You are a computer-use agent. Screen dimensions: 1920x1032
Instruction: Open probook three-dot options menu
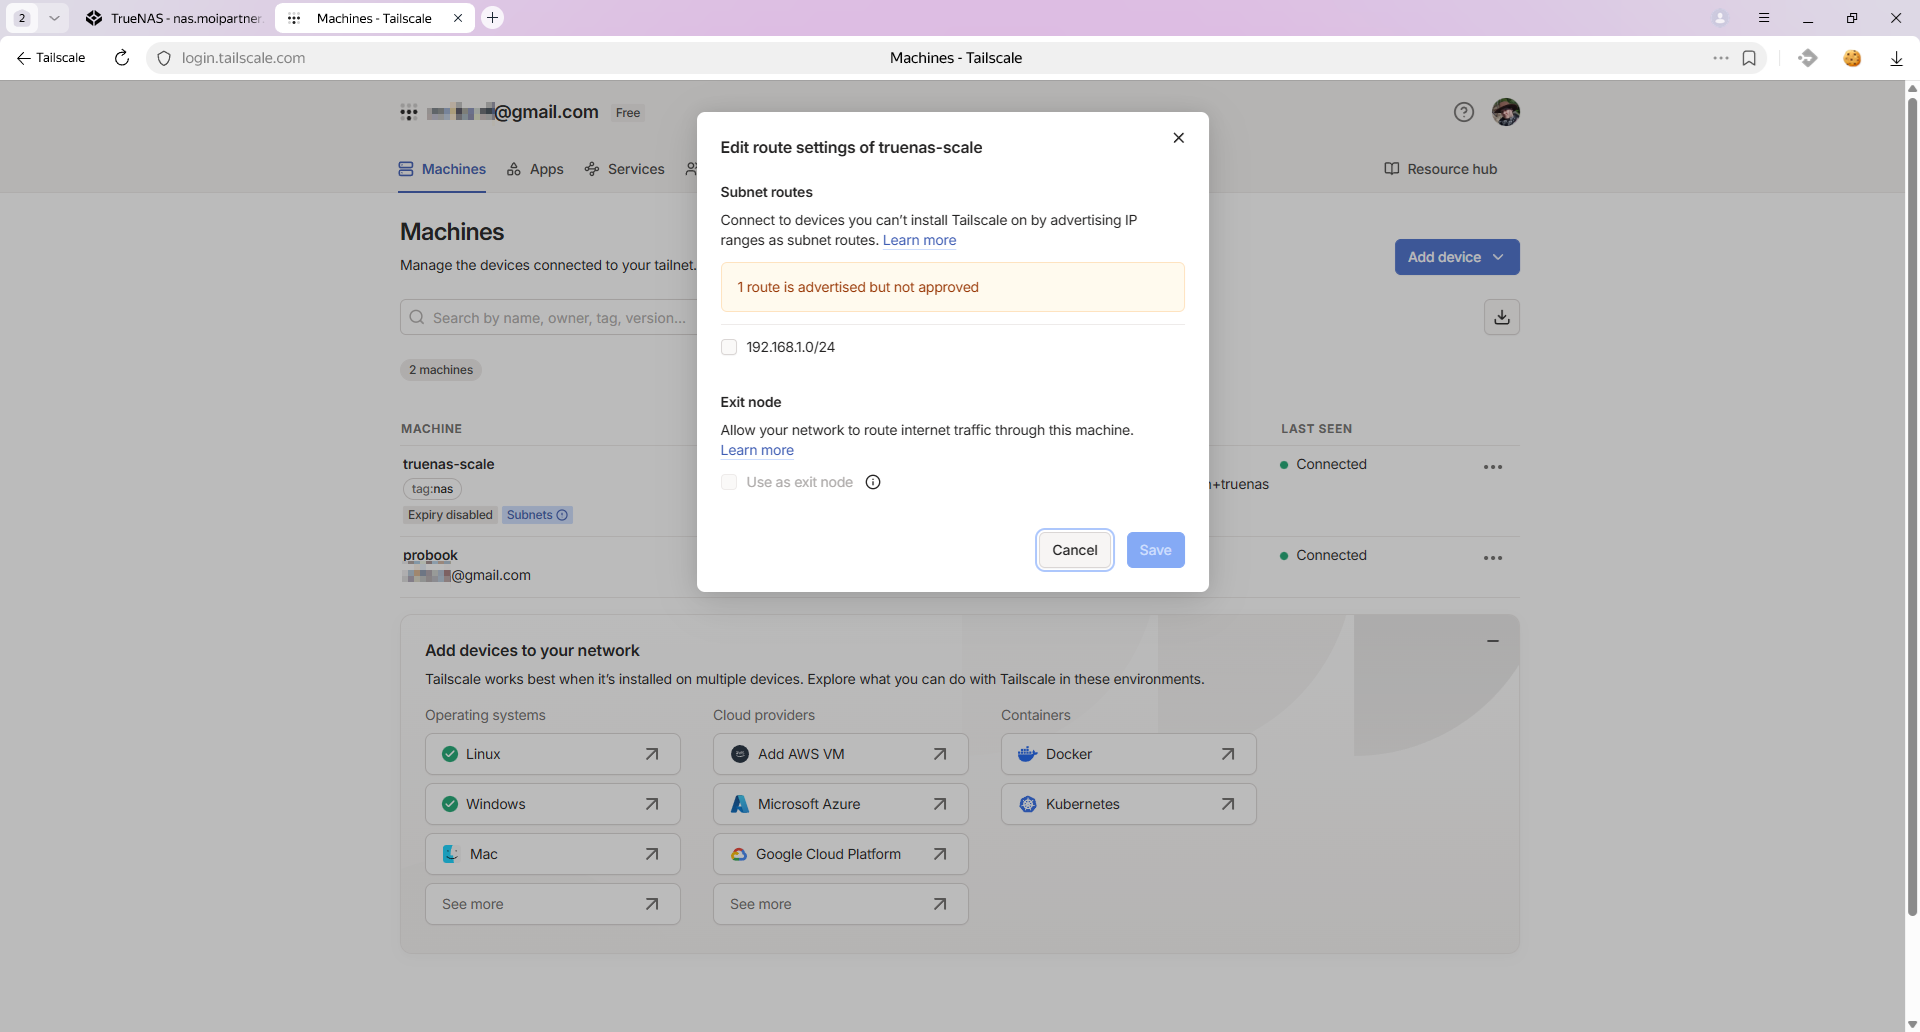1492,558
